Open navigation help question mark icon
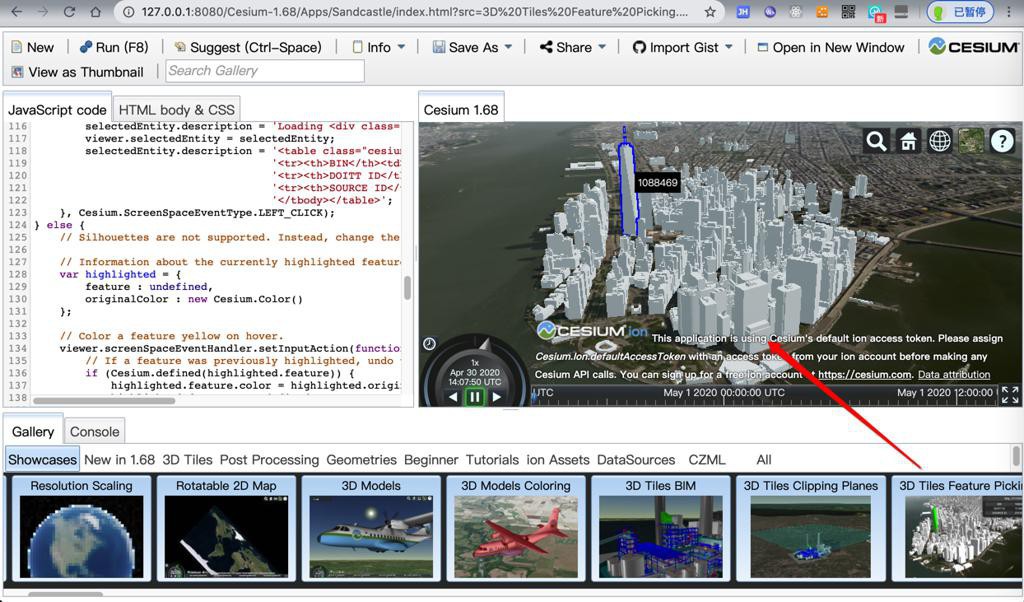 1002,141
